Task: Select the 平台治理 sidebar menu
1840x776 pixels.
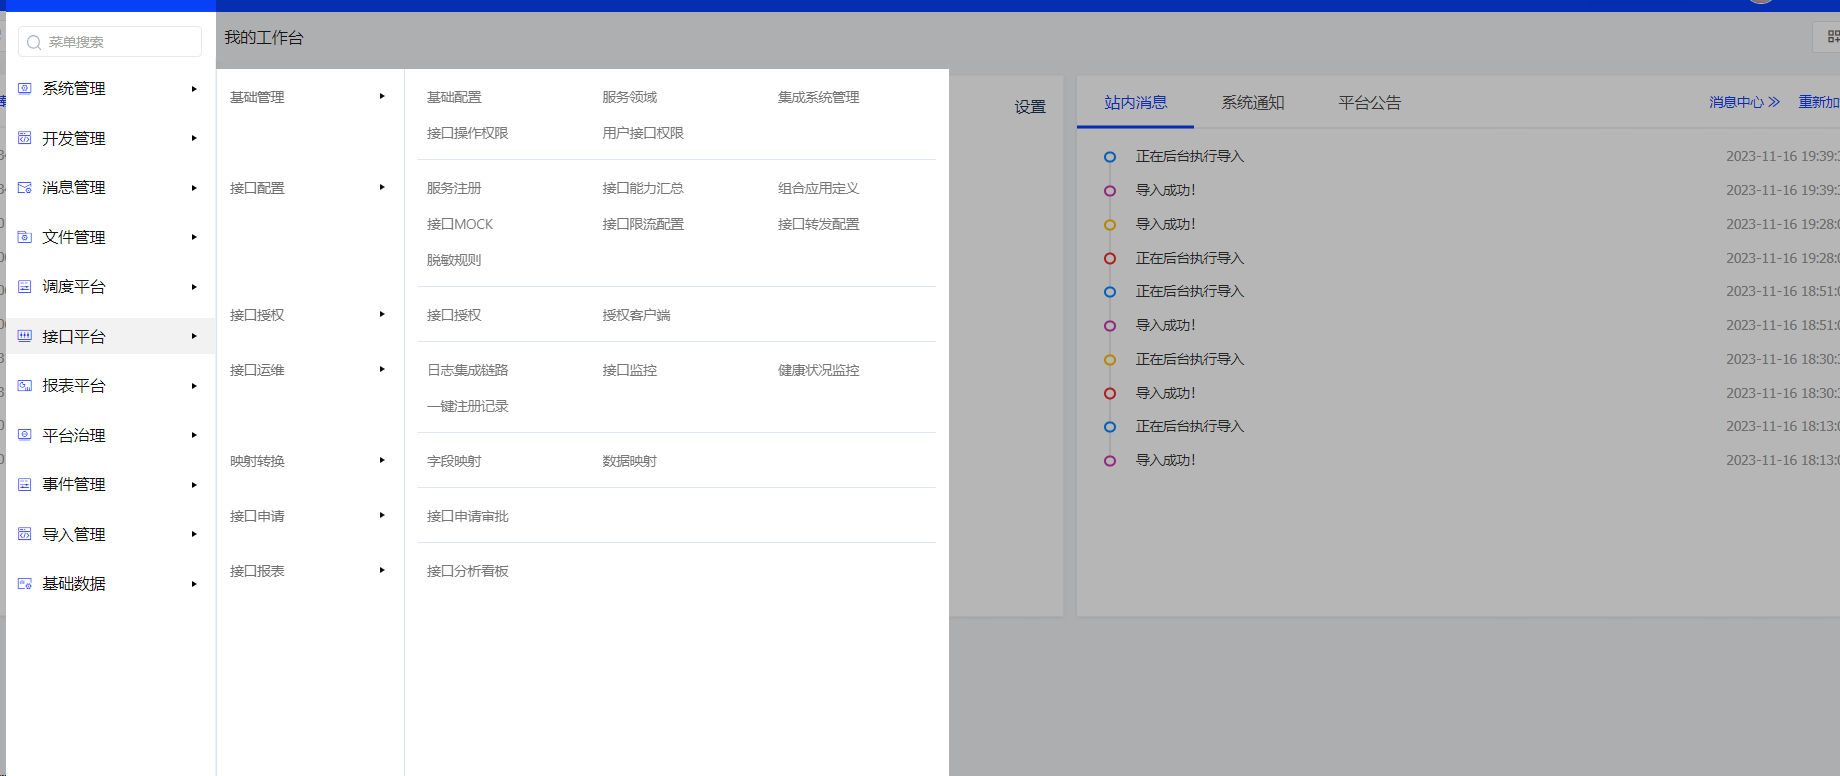Action: coord(110,435)
